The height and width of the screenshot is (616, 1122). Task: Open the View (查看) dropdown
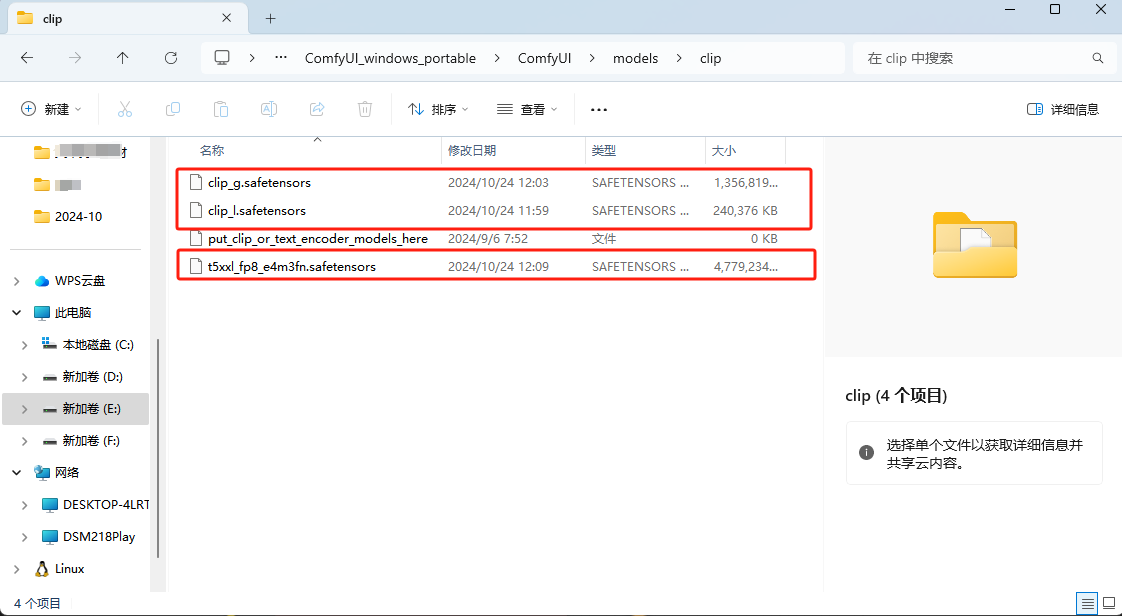click(527, 109)
